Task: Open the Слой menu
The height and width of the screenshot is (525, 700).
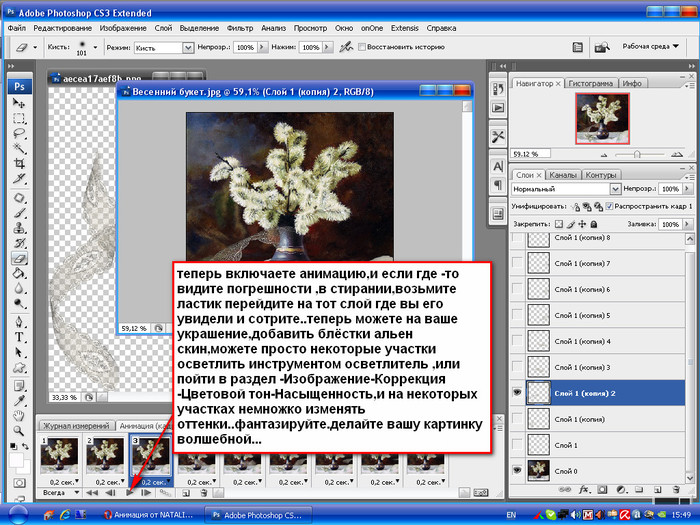Action: 163,28
